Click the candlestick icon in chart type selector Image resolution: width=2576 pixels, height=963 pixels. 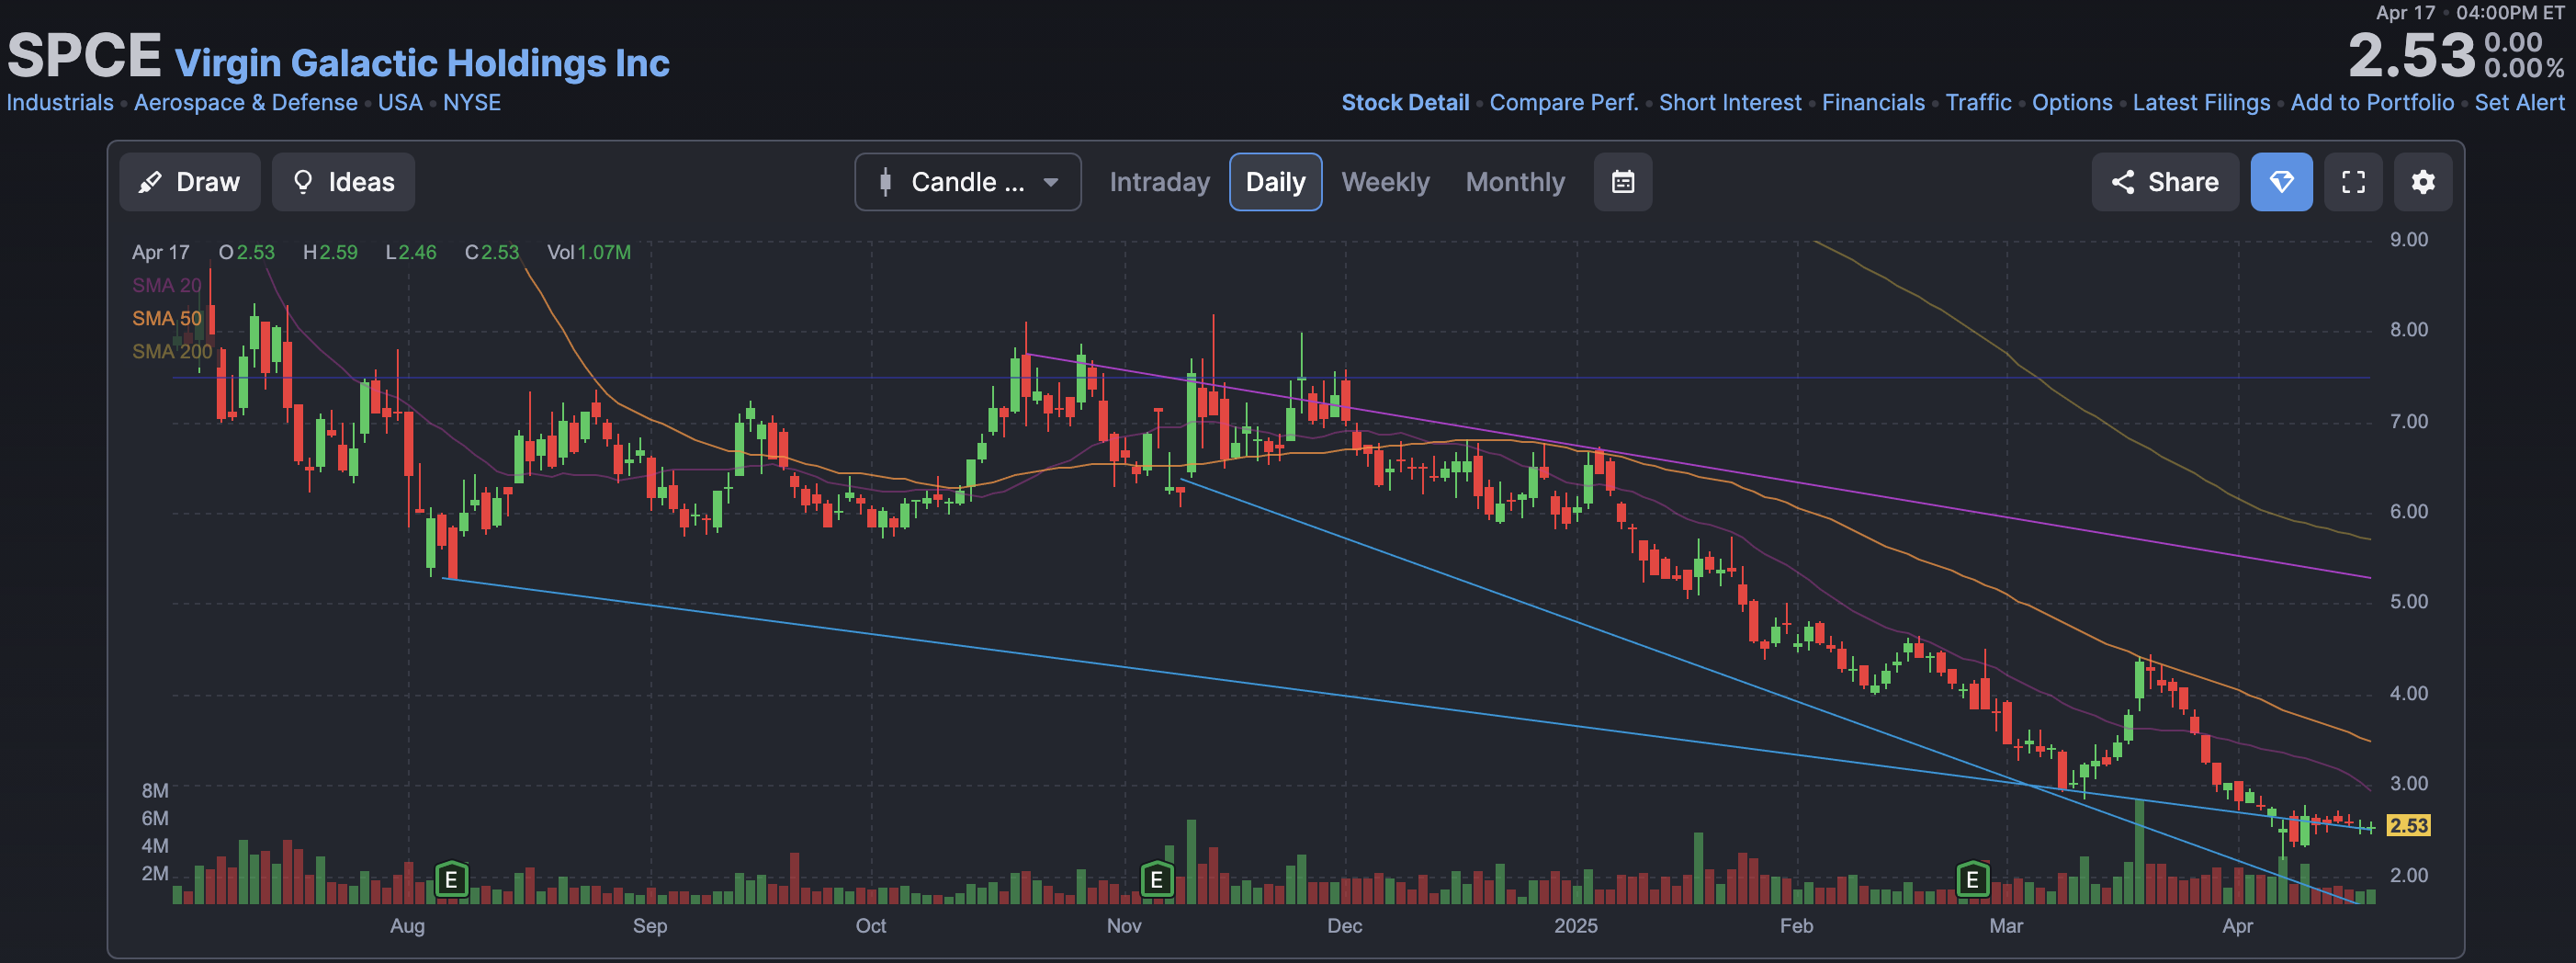tap(885, 182)
